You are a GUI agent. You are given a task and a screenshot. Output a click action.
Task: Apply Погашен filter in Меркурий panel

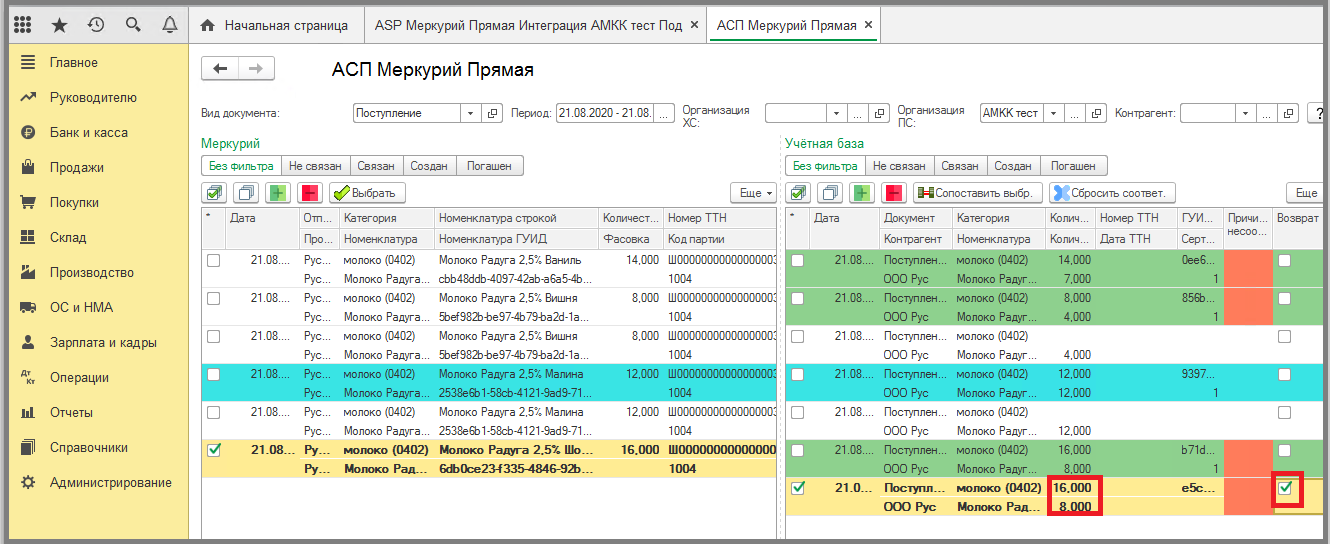coord(491,166)
